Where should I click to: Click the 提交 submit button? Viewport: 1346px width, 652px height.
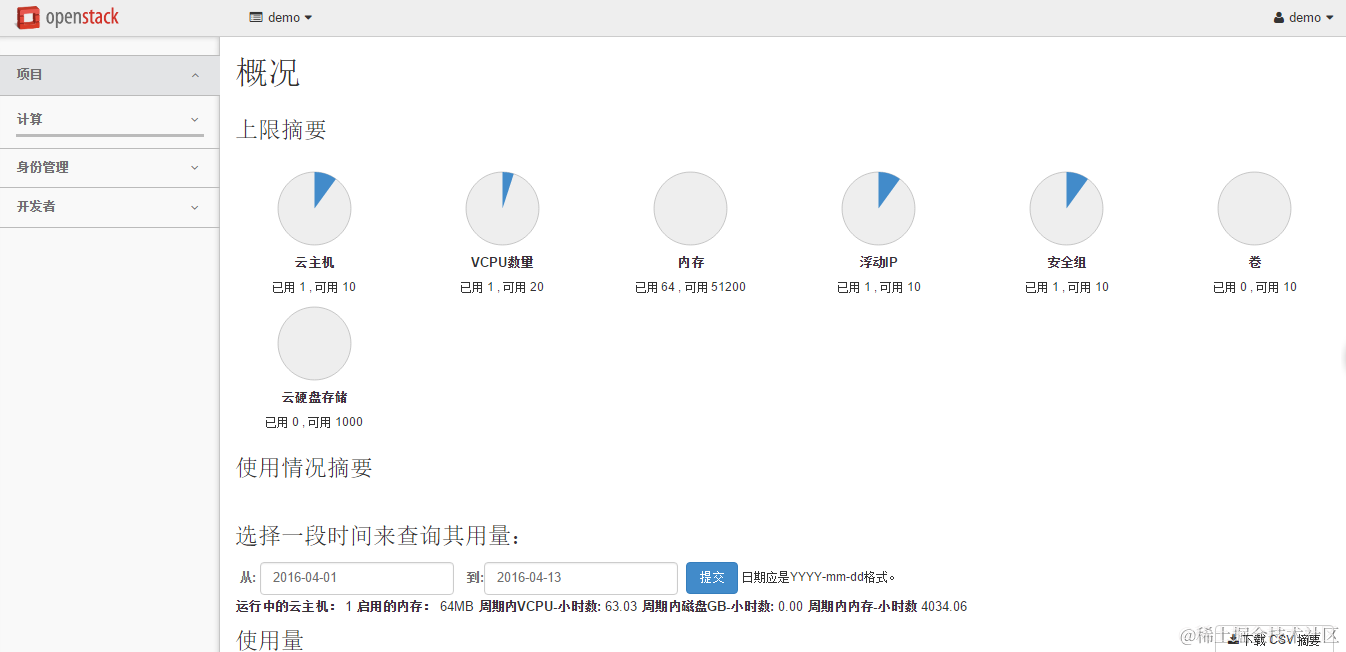tap(711, 577)
